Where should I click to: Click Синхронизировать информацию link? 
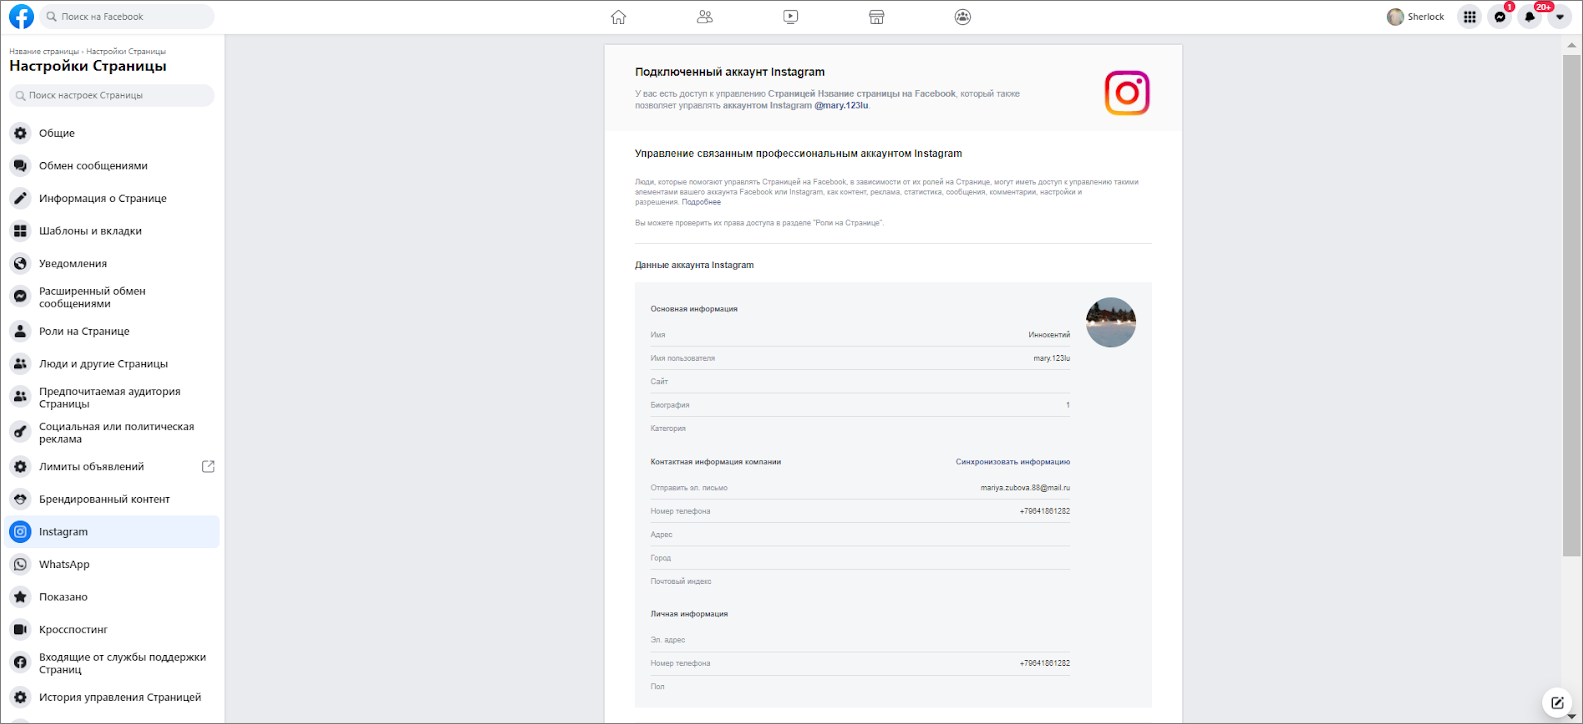pos(1013,462)
